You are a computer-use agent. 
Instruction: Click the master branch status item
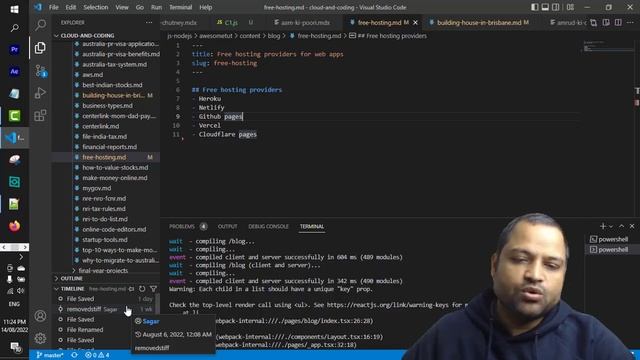50,355
